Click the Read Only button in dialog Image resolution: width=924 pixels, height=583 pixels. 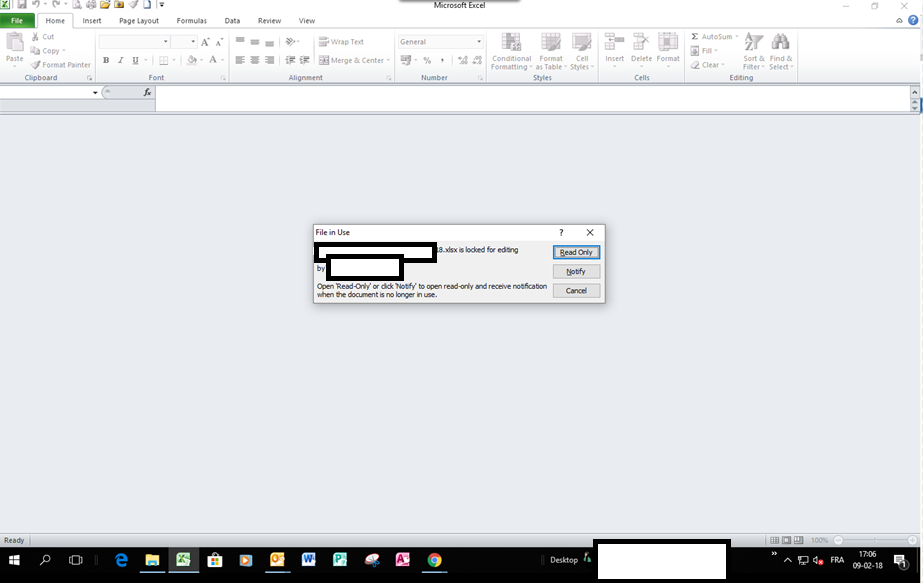click(576, 252)
